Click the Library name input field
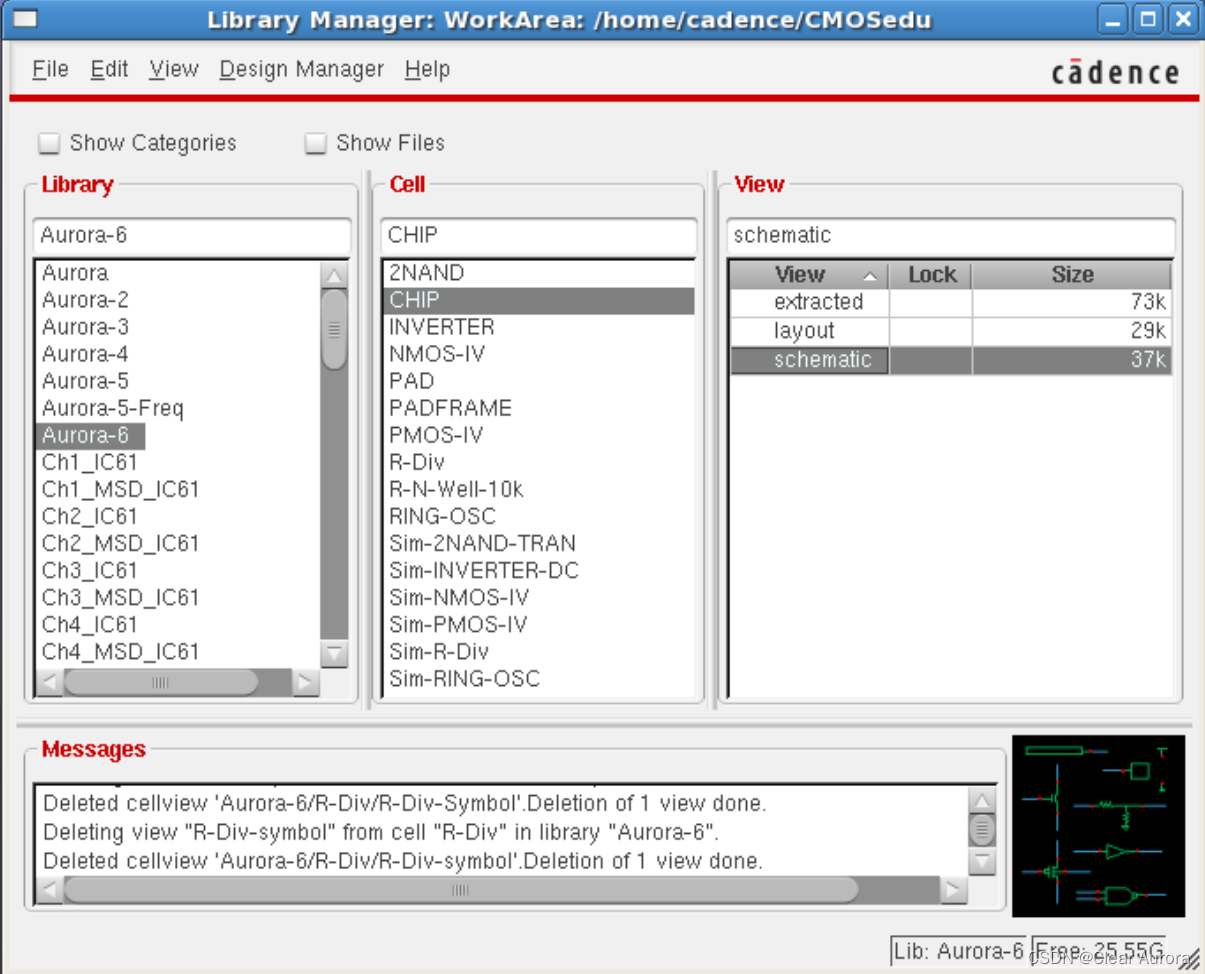Viewport: 1205px width, 974px height. [x=192, y=236]
